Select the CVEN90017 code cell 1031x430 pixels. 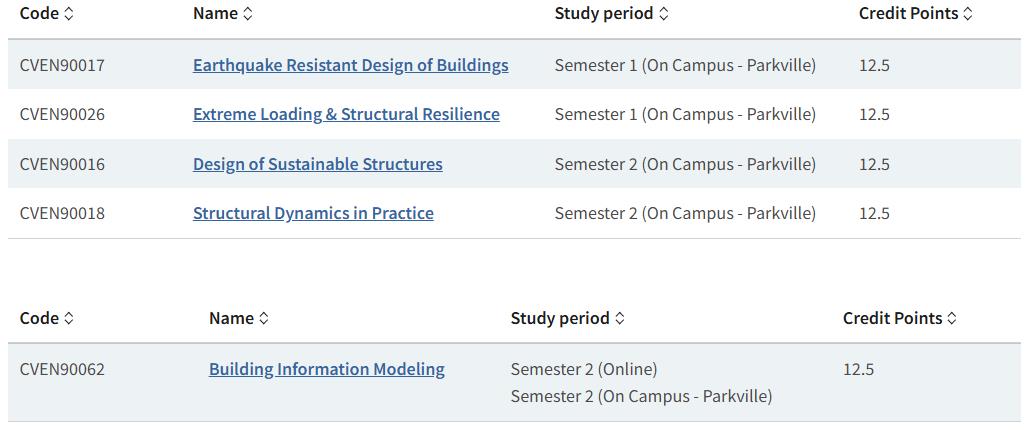[62, 65]
